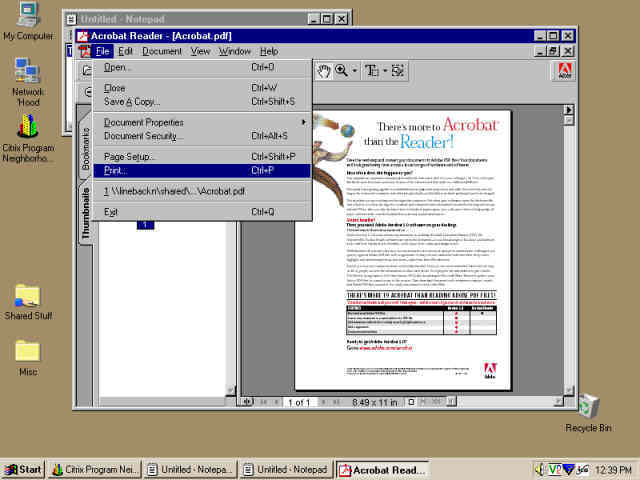The width and height of the screenshot is (640, 480).
Task: Open the Zoom tool dropdown arrow
Action: click(x=354, y=70)
